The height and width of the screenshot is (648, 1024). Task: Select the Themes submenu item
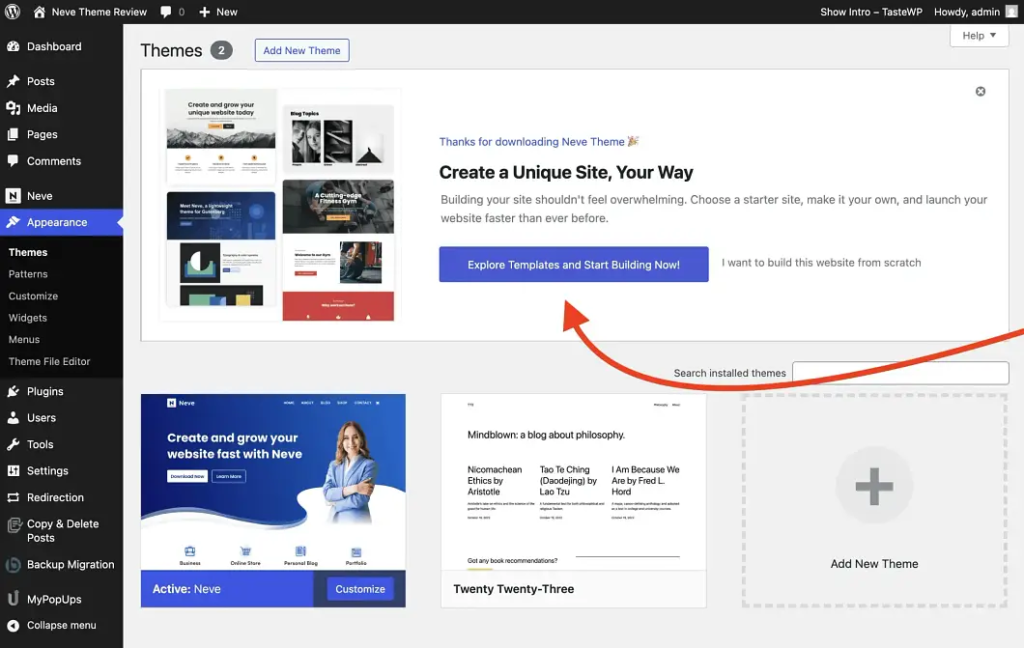tap(28, 252)
